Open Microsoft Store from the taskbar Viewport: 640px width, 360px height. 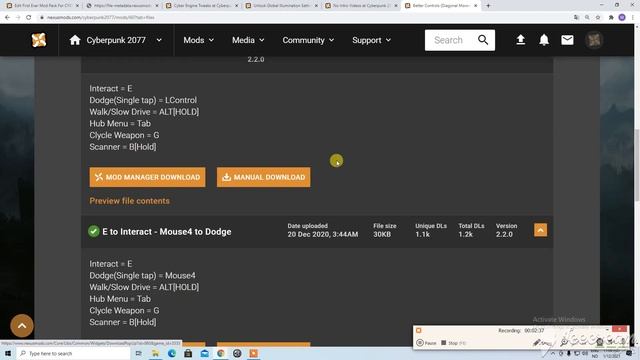click(x=188, y=353)
